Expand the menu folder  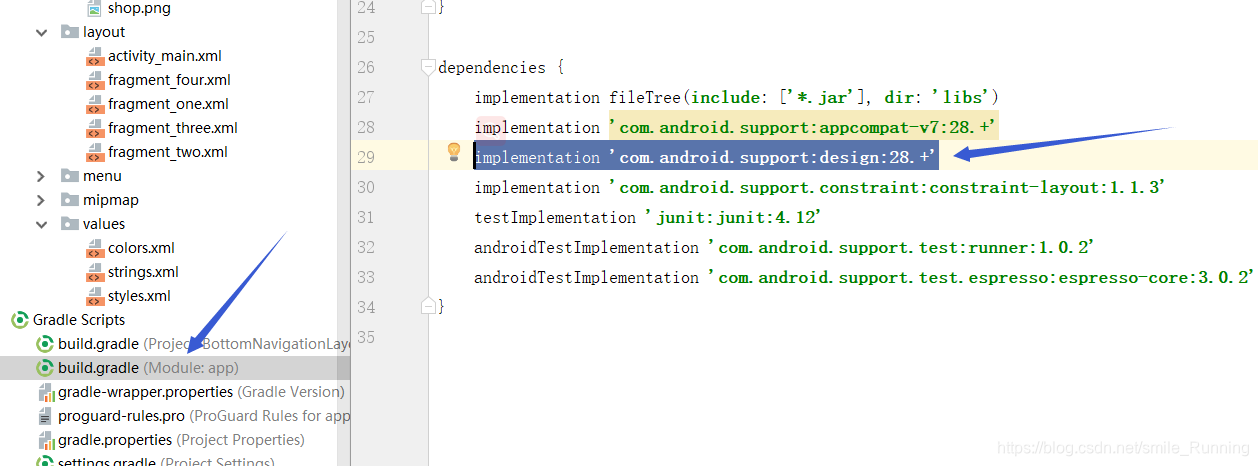[41, 176]
